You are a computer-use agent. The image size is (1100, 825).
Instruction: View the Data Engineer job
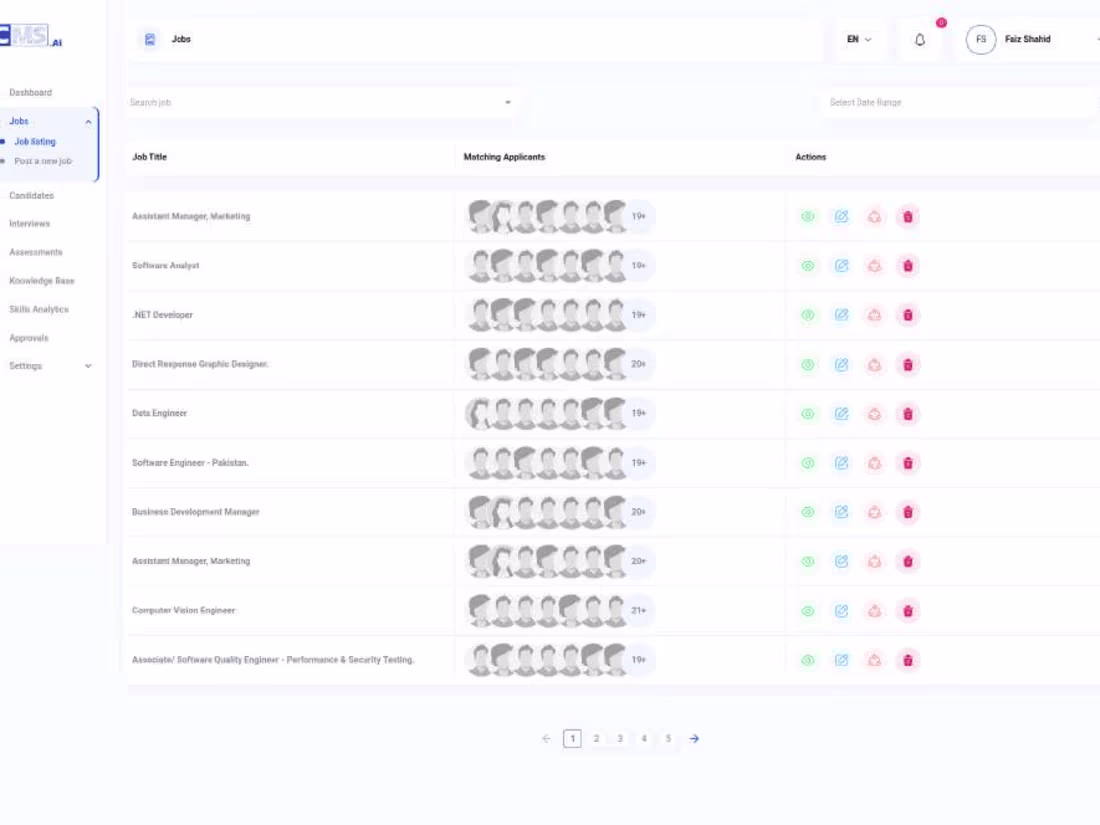click(807, 414)
